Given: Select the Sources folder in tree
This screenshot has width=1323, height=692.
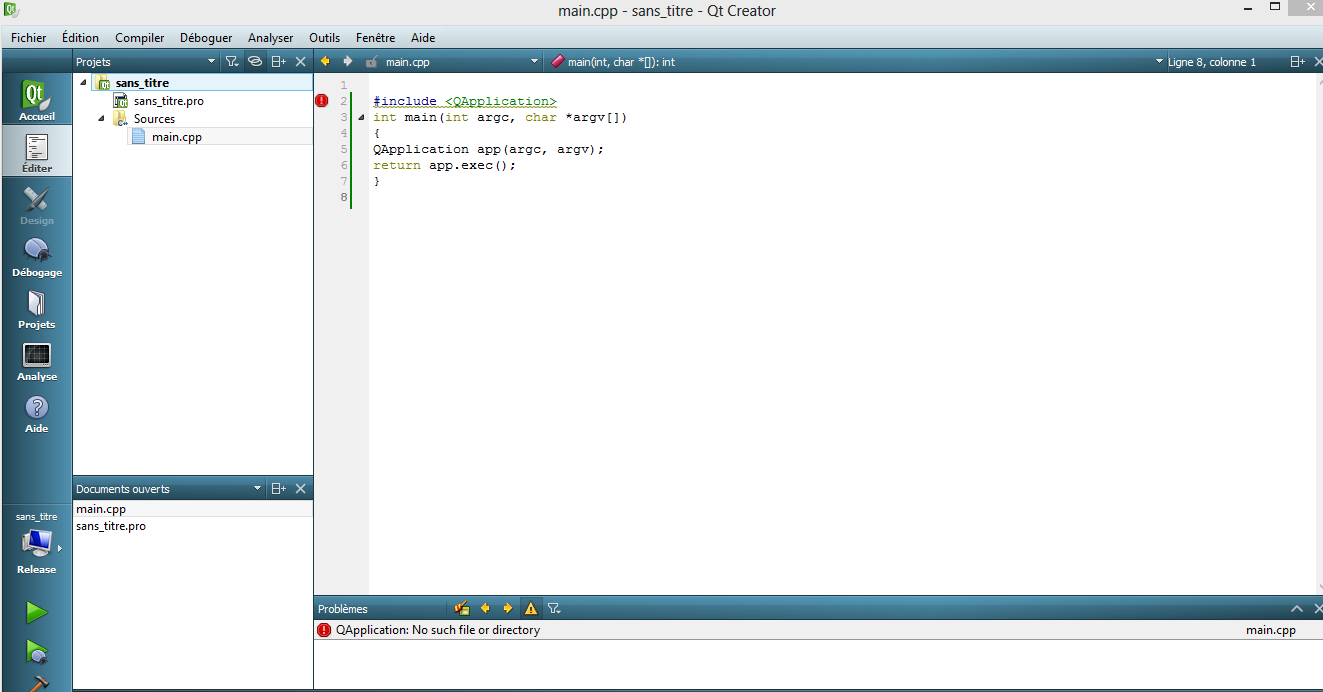Looking at the screenshot, I should tap(154, 119).
